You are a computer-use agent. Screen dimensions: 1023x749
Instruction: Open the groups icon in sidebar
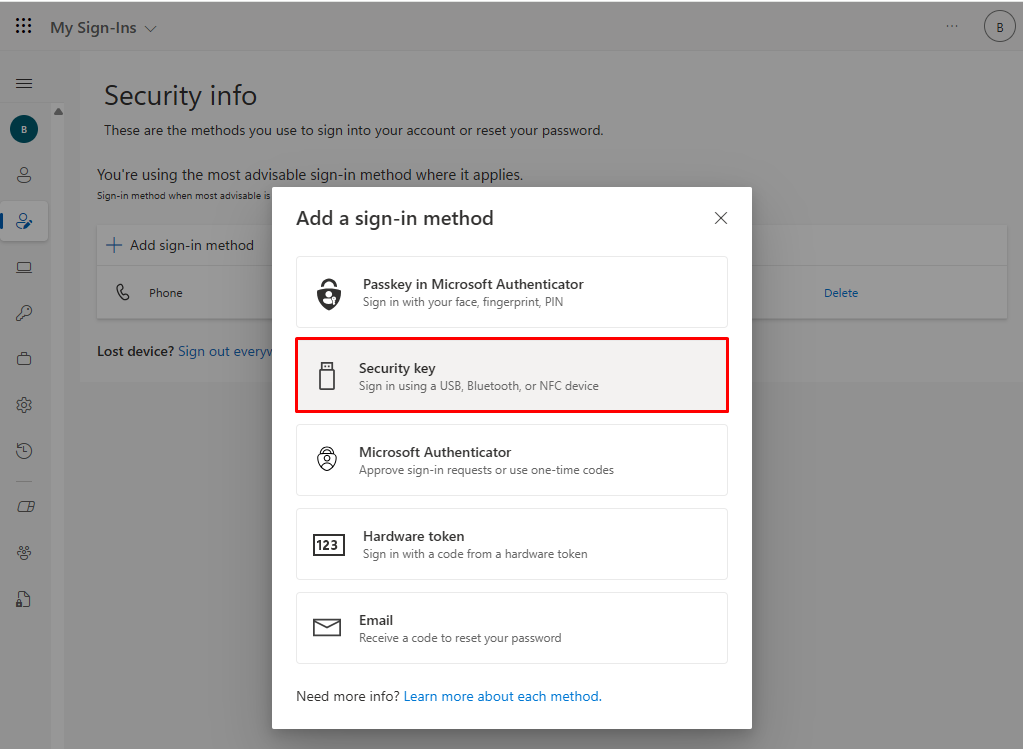click(x=24, y=552)
